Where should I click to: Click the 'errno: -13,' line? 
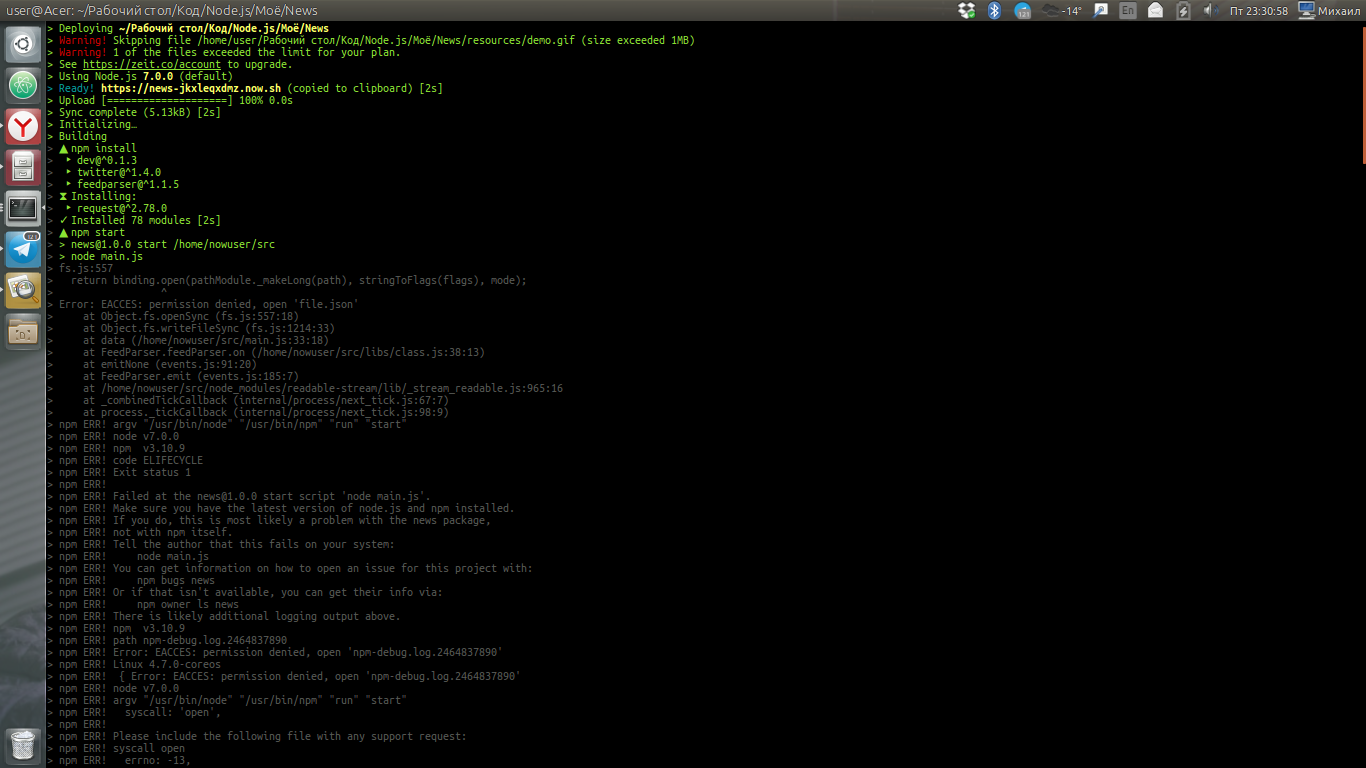(x=158, y=760)
